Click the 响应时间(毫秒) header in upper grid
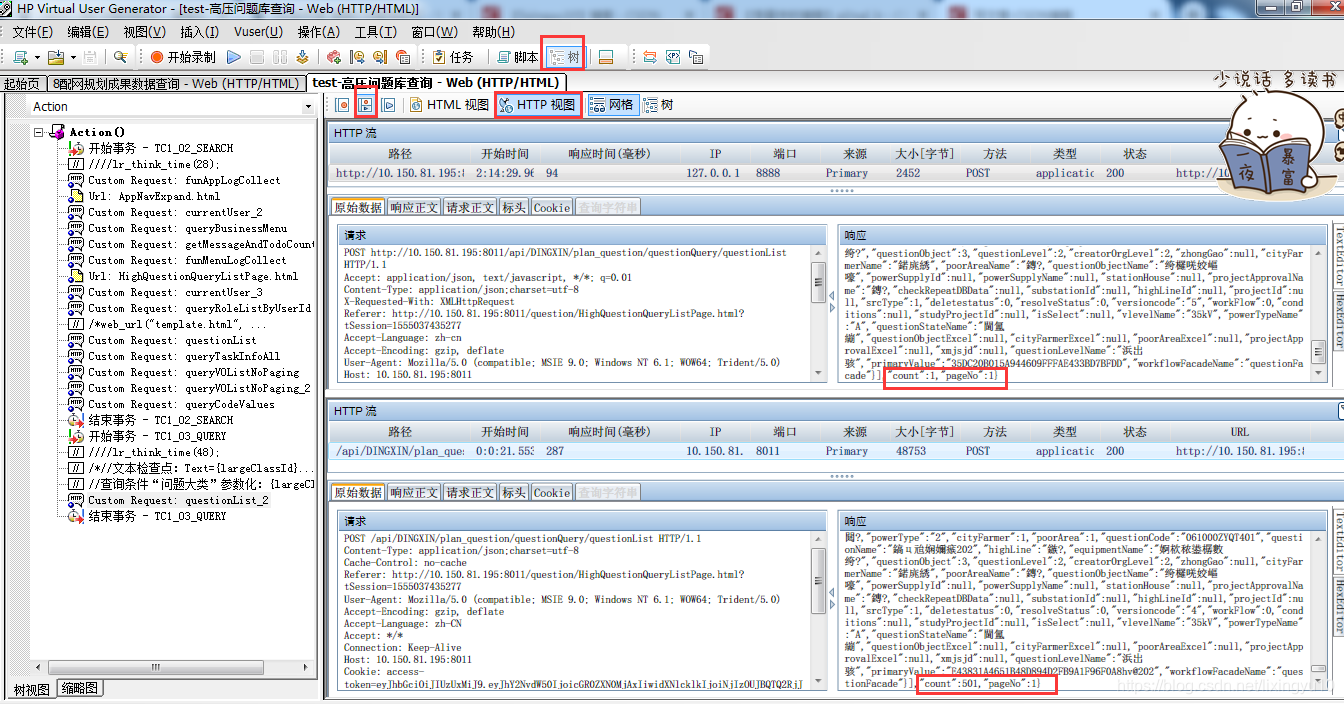Image resolution: width=1344 pixels, height=704 pixels. 609,154
